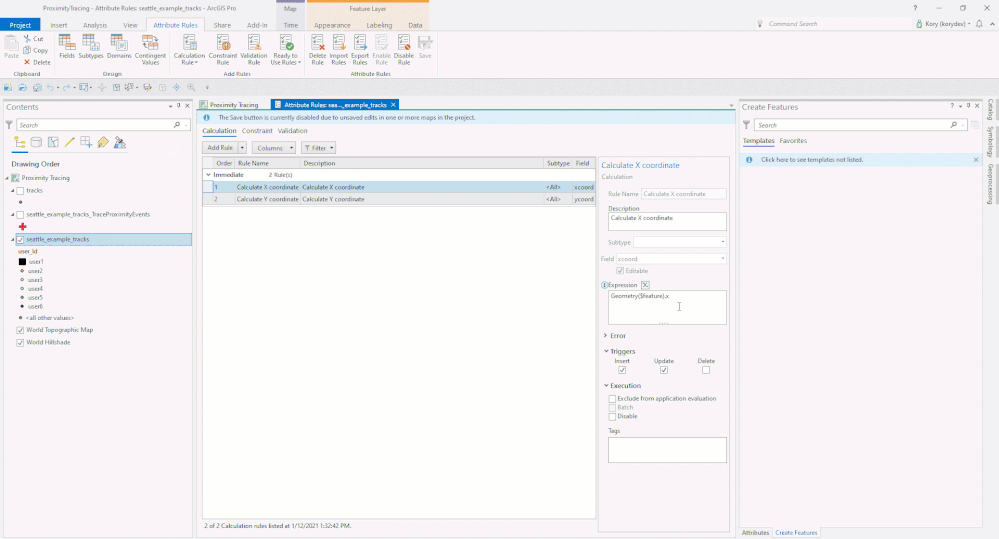Click Import Rules in ribbon
999x539 pixels.
[339, 50]
